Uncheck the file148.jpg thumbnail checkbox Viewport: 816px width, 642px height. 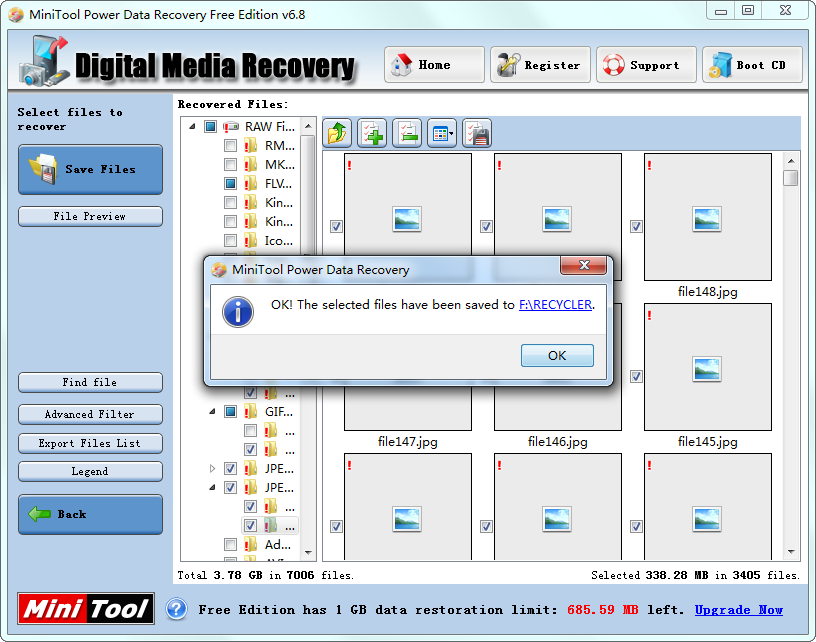pos(636,226)
